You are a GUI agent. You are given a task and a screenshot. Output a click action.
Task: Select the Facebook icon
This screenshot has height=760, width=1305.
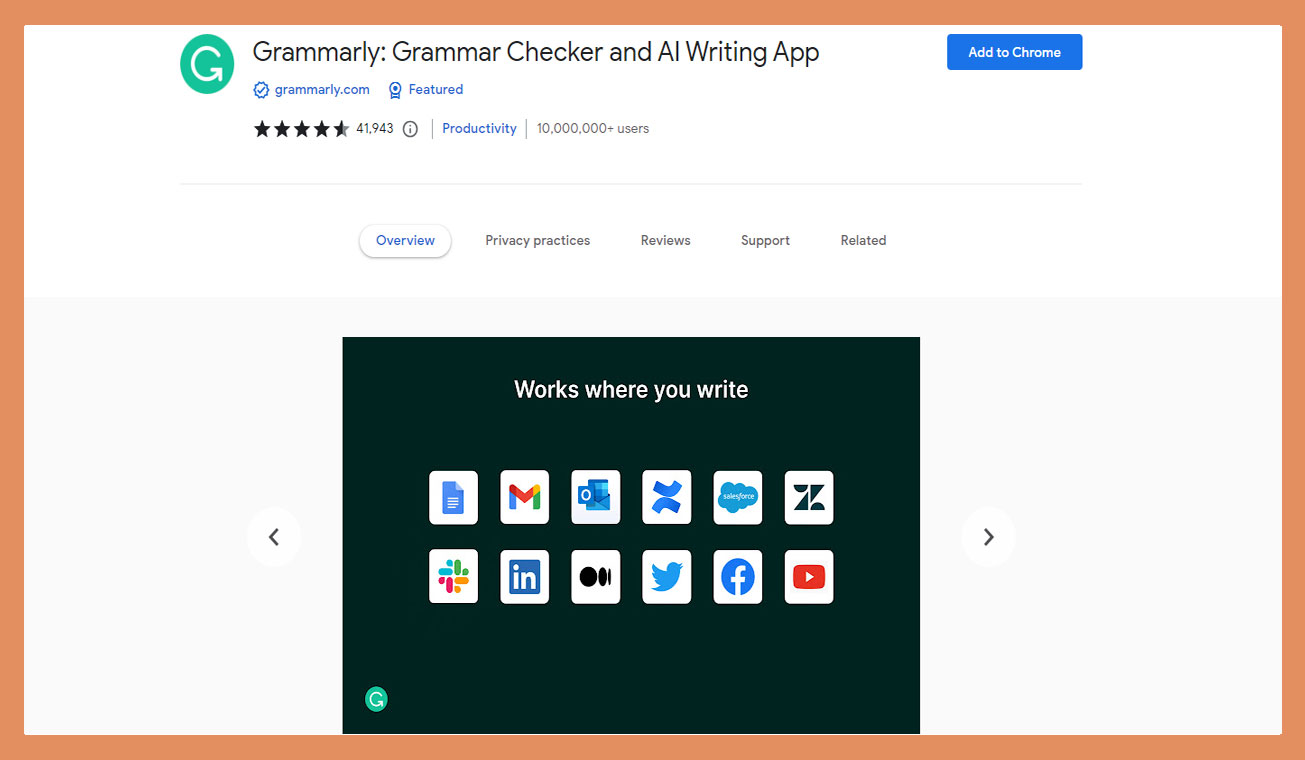click(737, 576)
